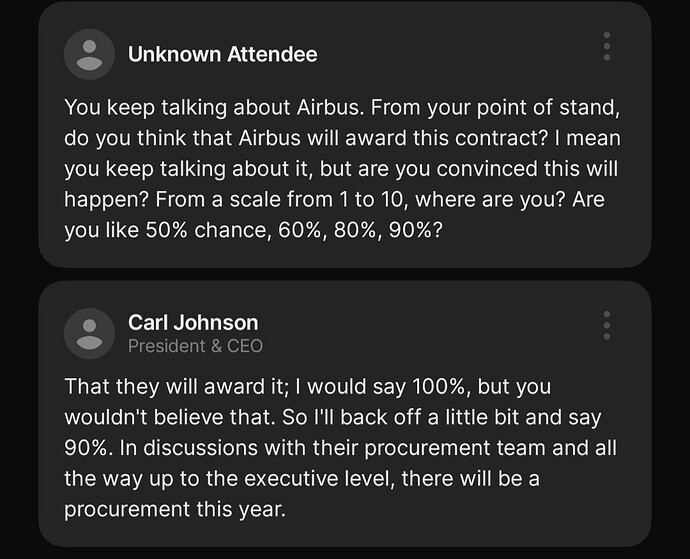Viewport: 690px width, 559px height.
Task: Click Carl Johnson's profile avatar
Action: [89, 333]
